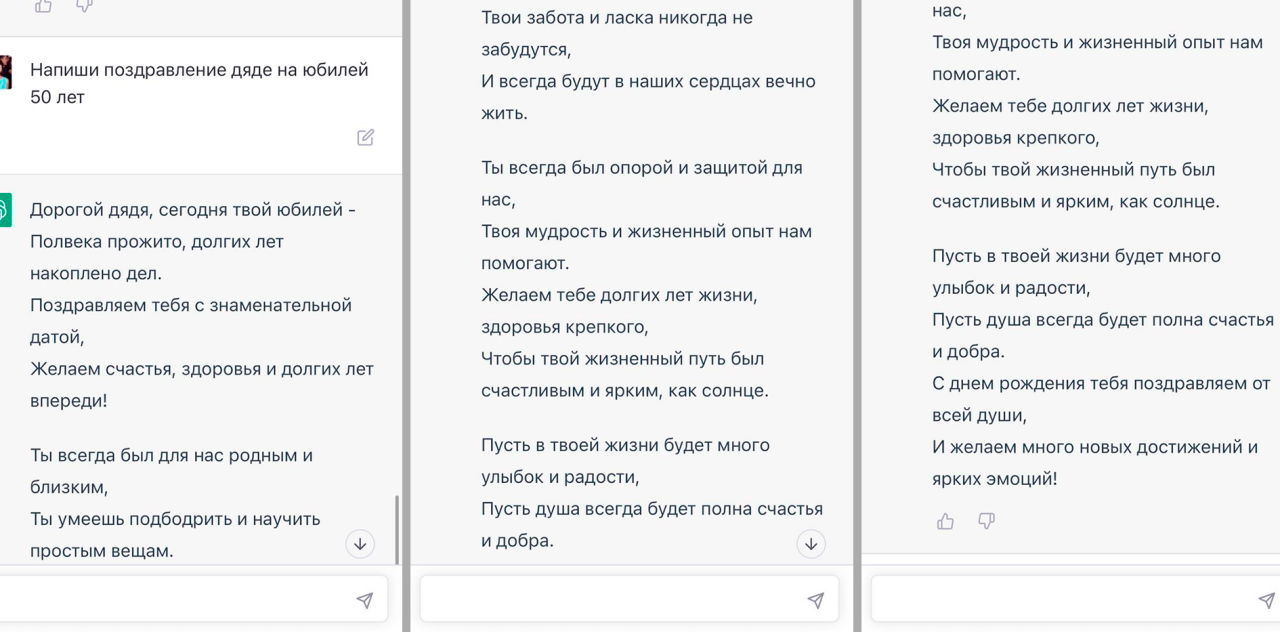Click the word 'близким,'
The image size is (1280, 632).
[69, 488]
